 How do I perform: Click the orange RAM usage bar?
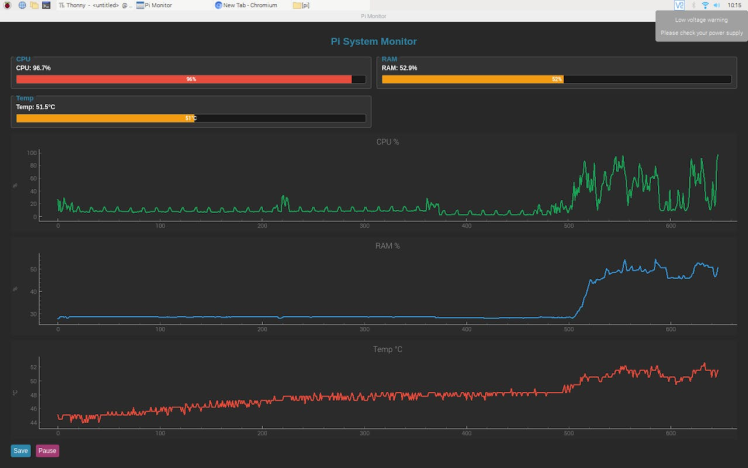point(472,79)
